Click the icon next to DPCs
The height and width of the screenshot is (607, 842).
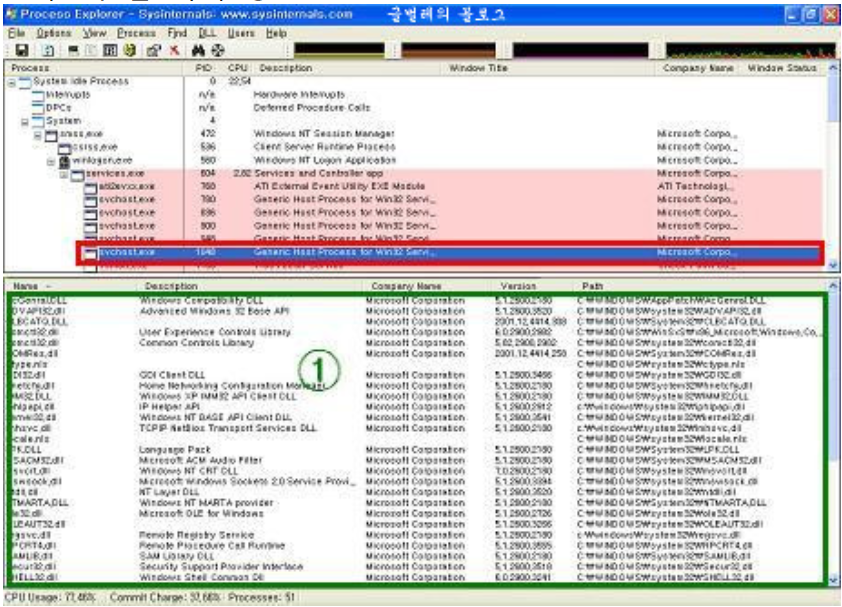(x=38, y=109)
